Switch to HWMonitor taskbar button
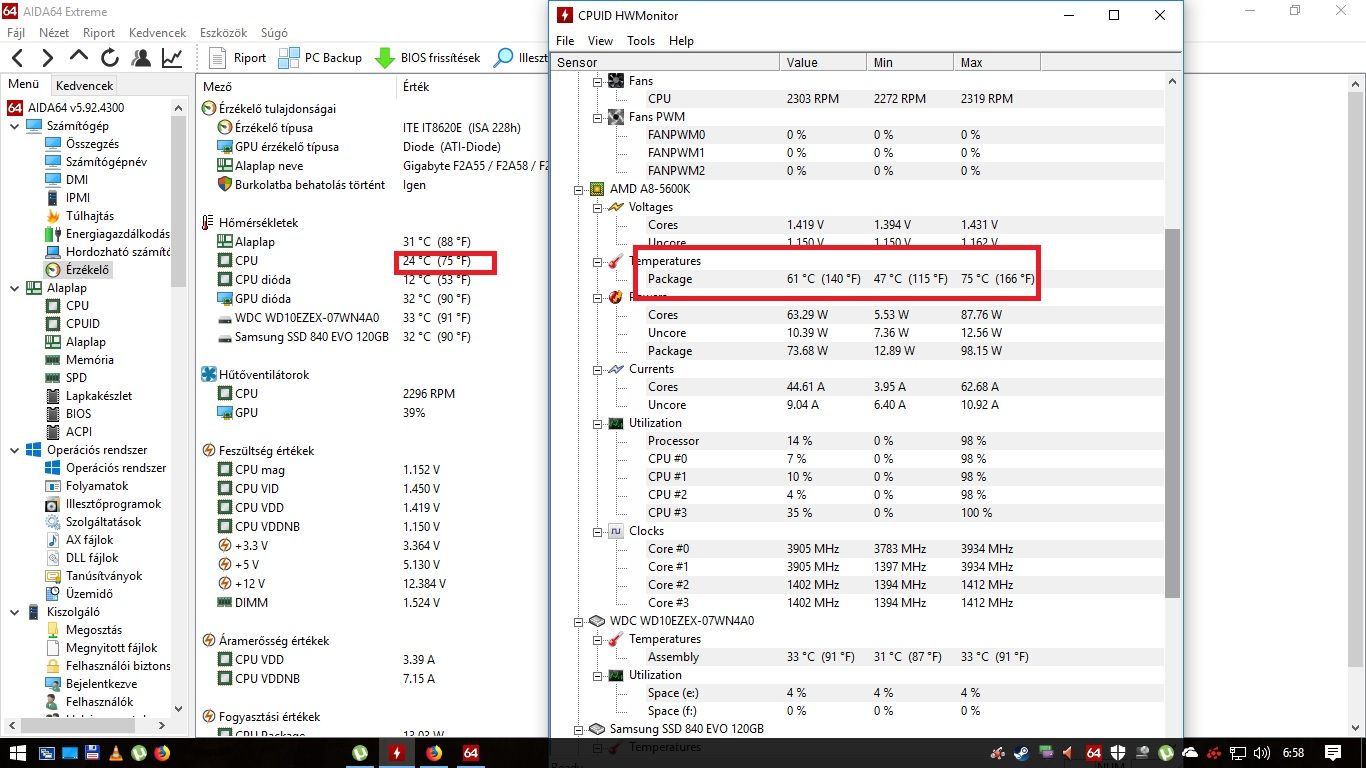The width and height of the screenshot is (1366, 768). (x=398, y=753)
